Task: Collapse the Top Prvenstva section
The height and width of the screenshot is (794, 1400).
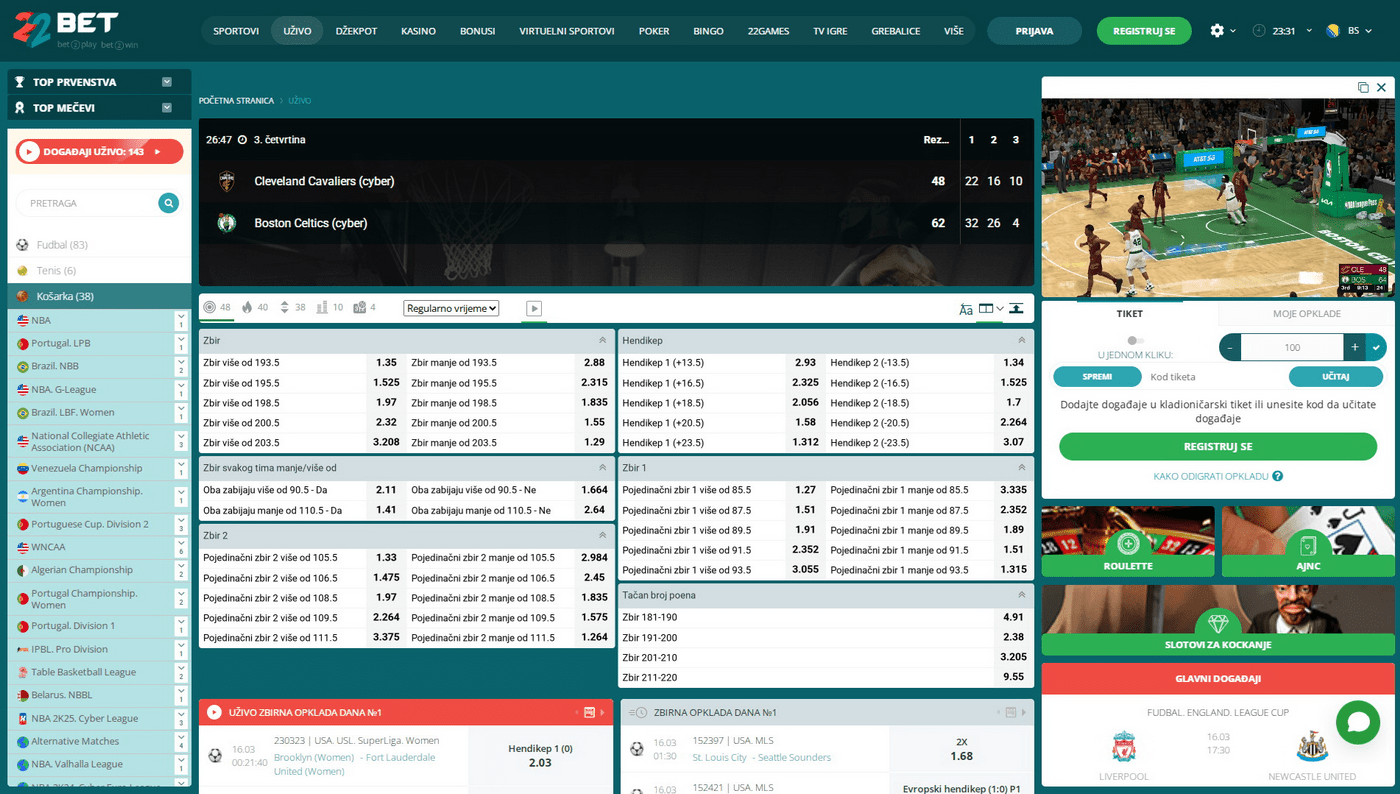Action: click(x=167, y=82)
